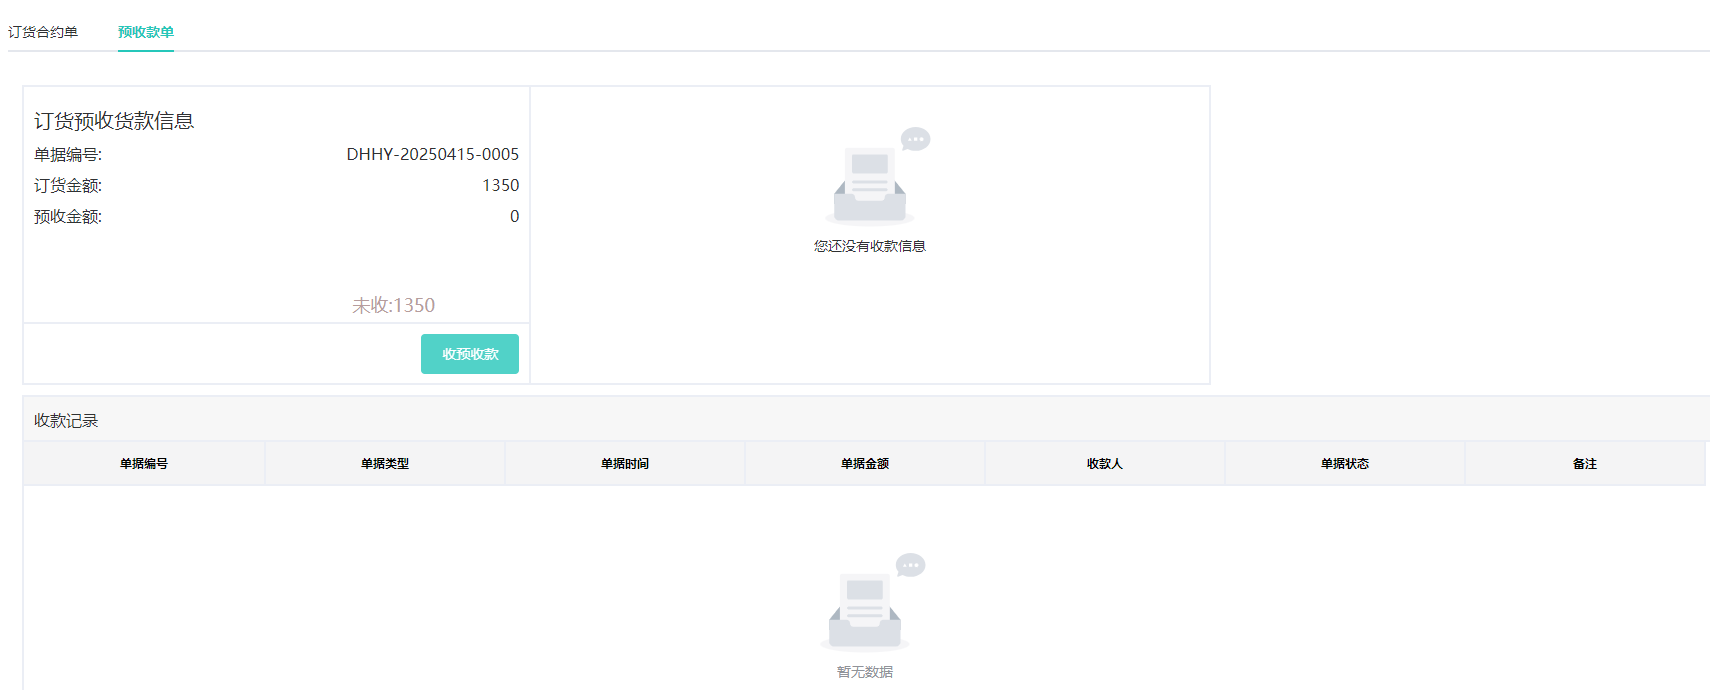
Task: Click the 备注 column header
Action: click(1585, 464)
